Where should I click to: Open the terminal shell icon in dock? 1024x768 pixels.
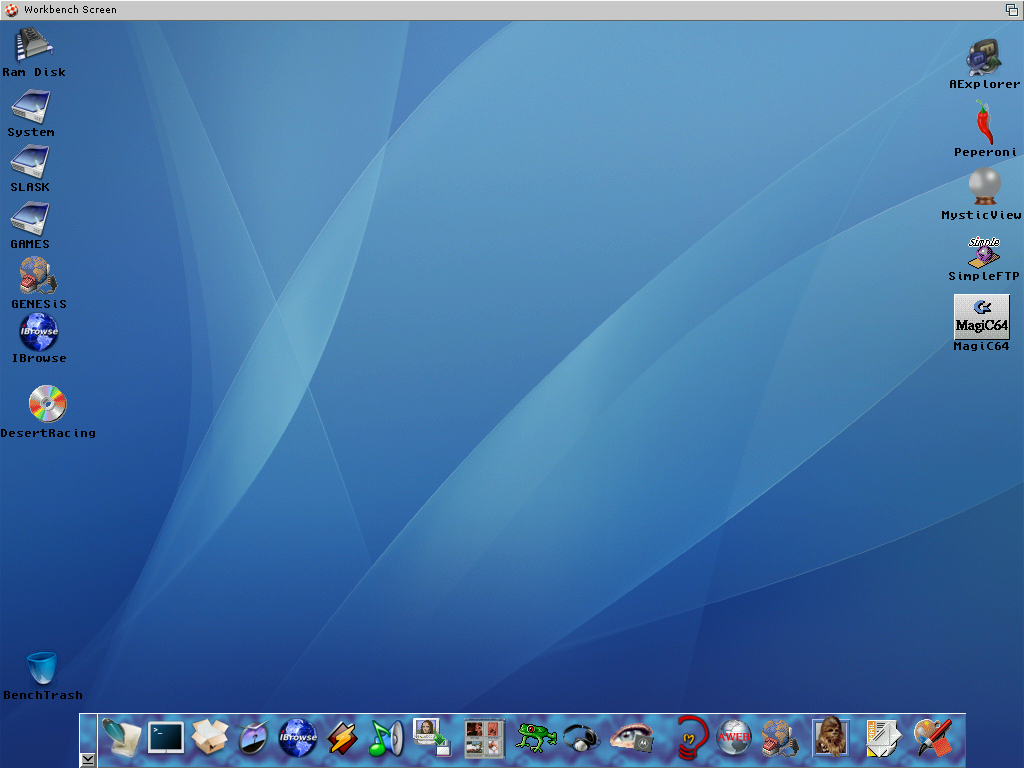(165, 738)
